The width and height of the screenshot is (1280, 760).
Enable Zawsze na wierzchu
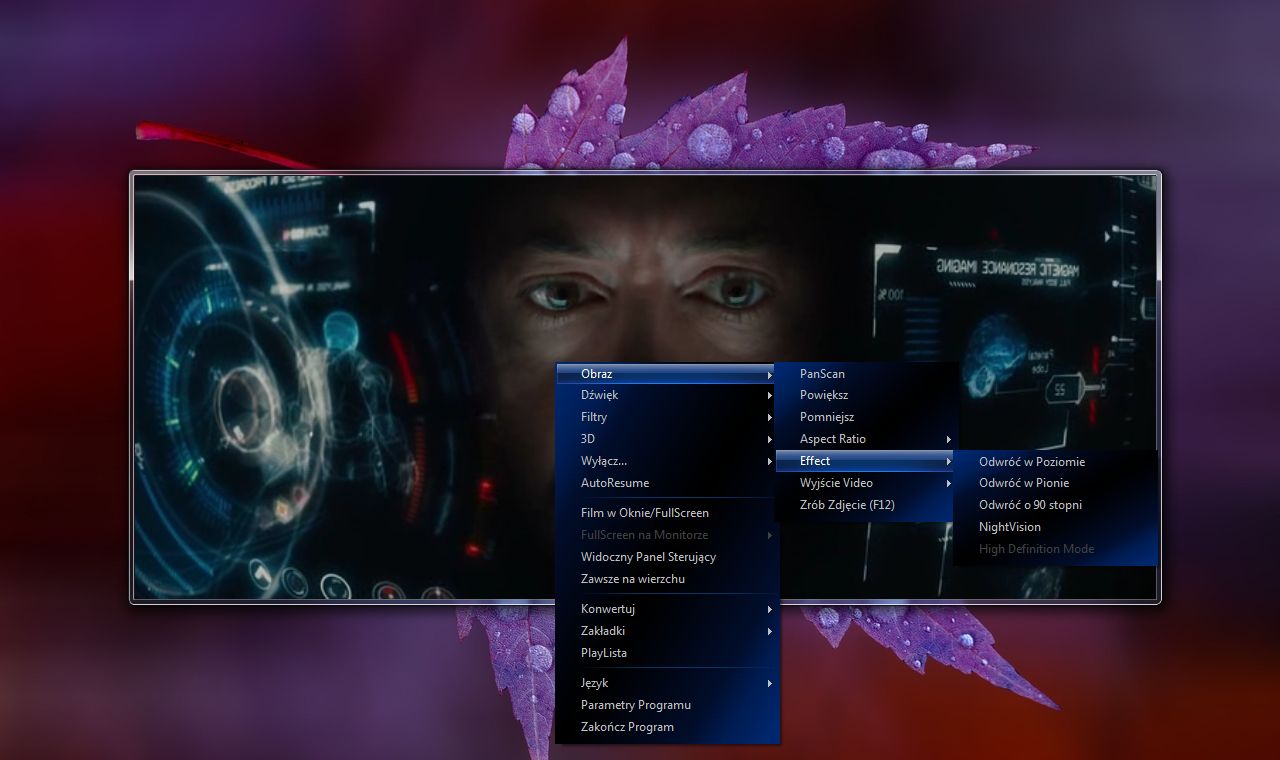click(x=667, y=579)
